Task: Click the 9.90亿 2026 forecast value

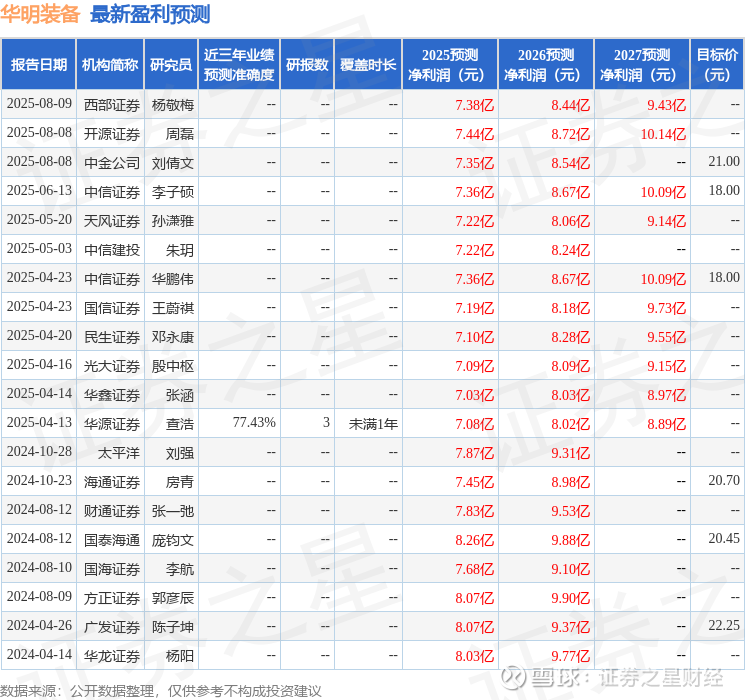Action: click(x=570, y=598)
